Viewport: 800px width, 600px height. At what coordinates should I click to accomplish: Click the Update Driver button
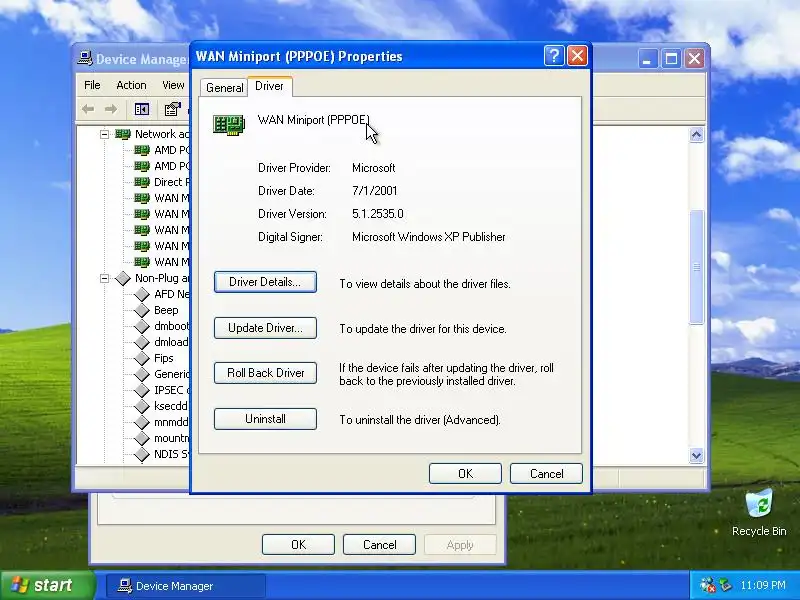point(265,328)
